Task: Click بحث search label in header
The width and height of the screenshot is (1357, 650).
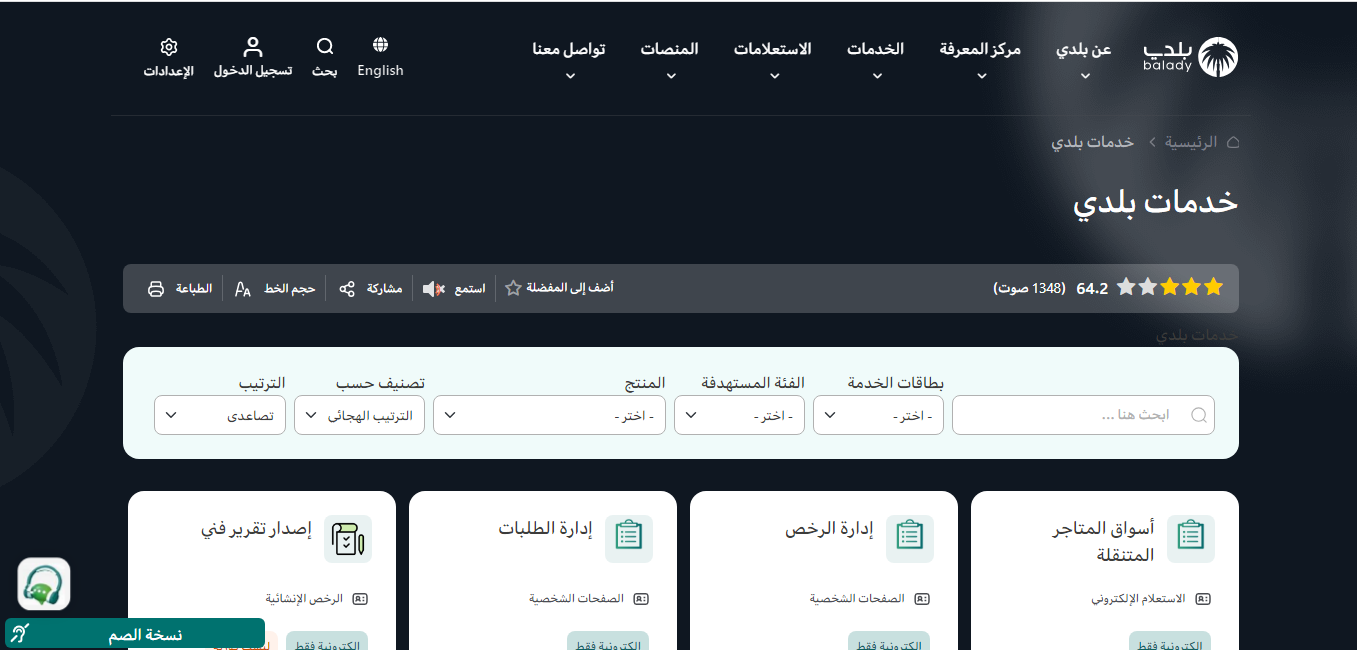Action: pos(324,71)
